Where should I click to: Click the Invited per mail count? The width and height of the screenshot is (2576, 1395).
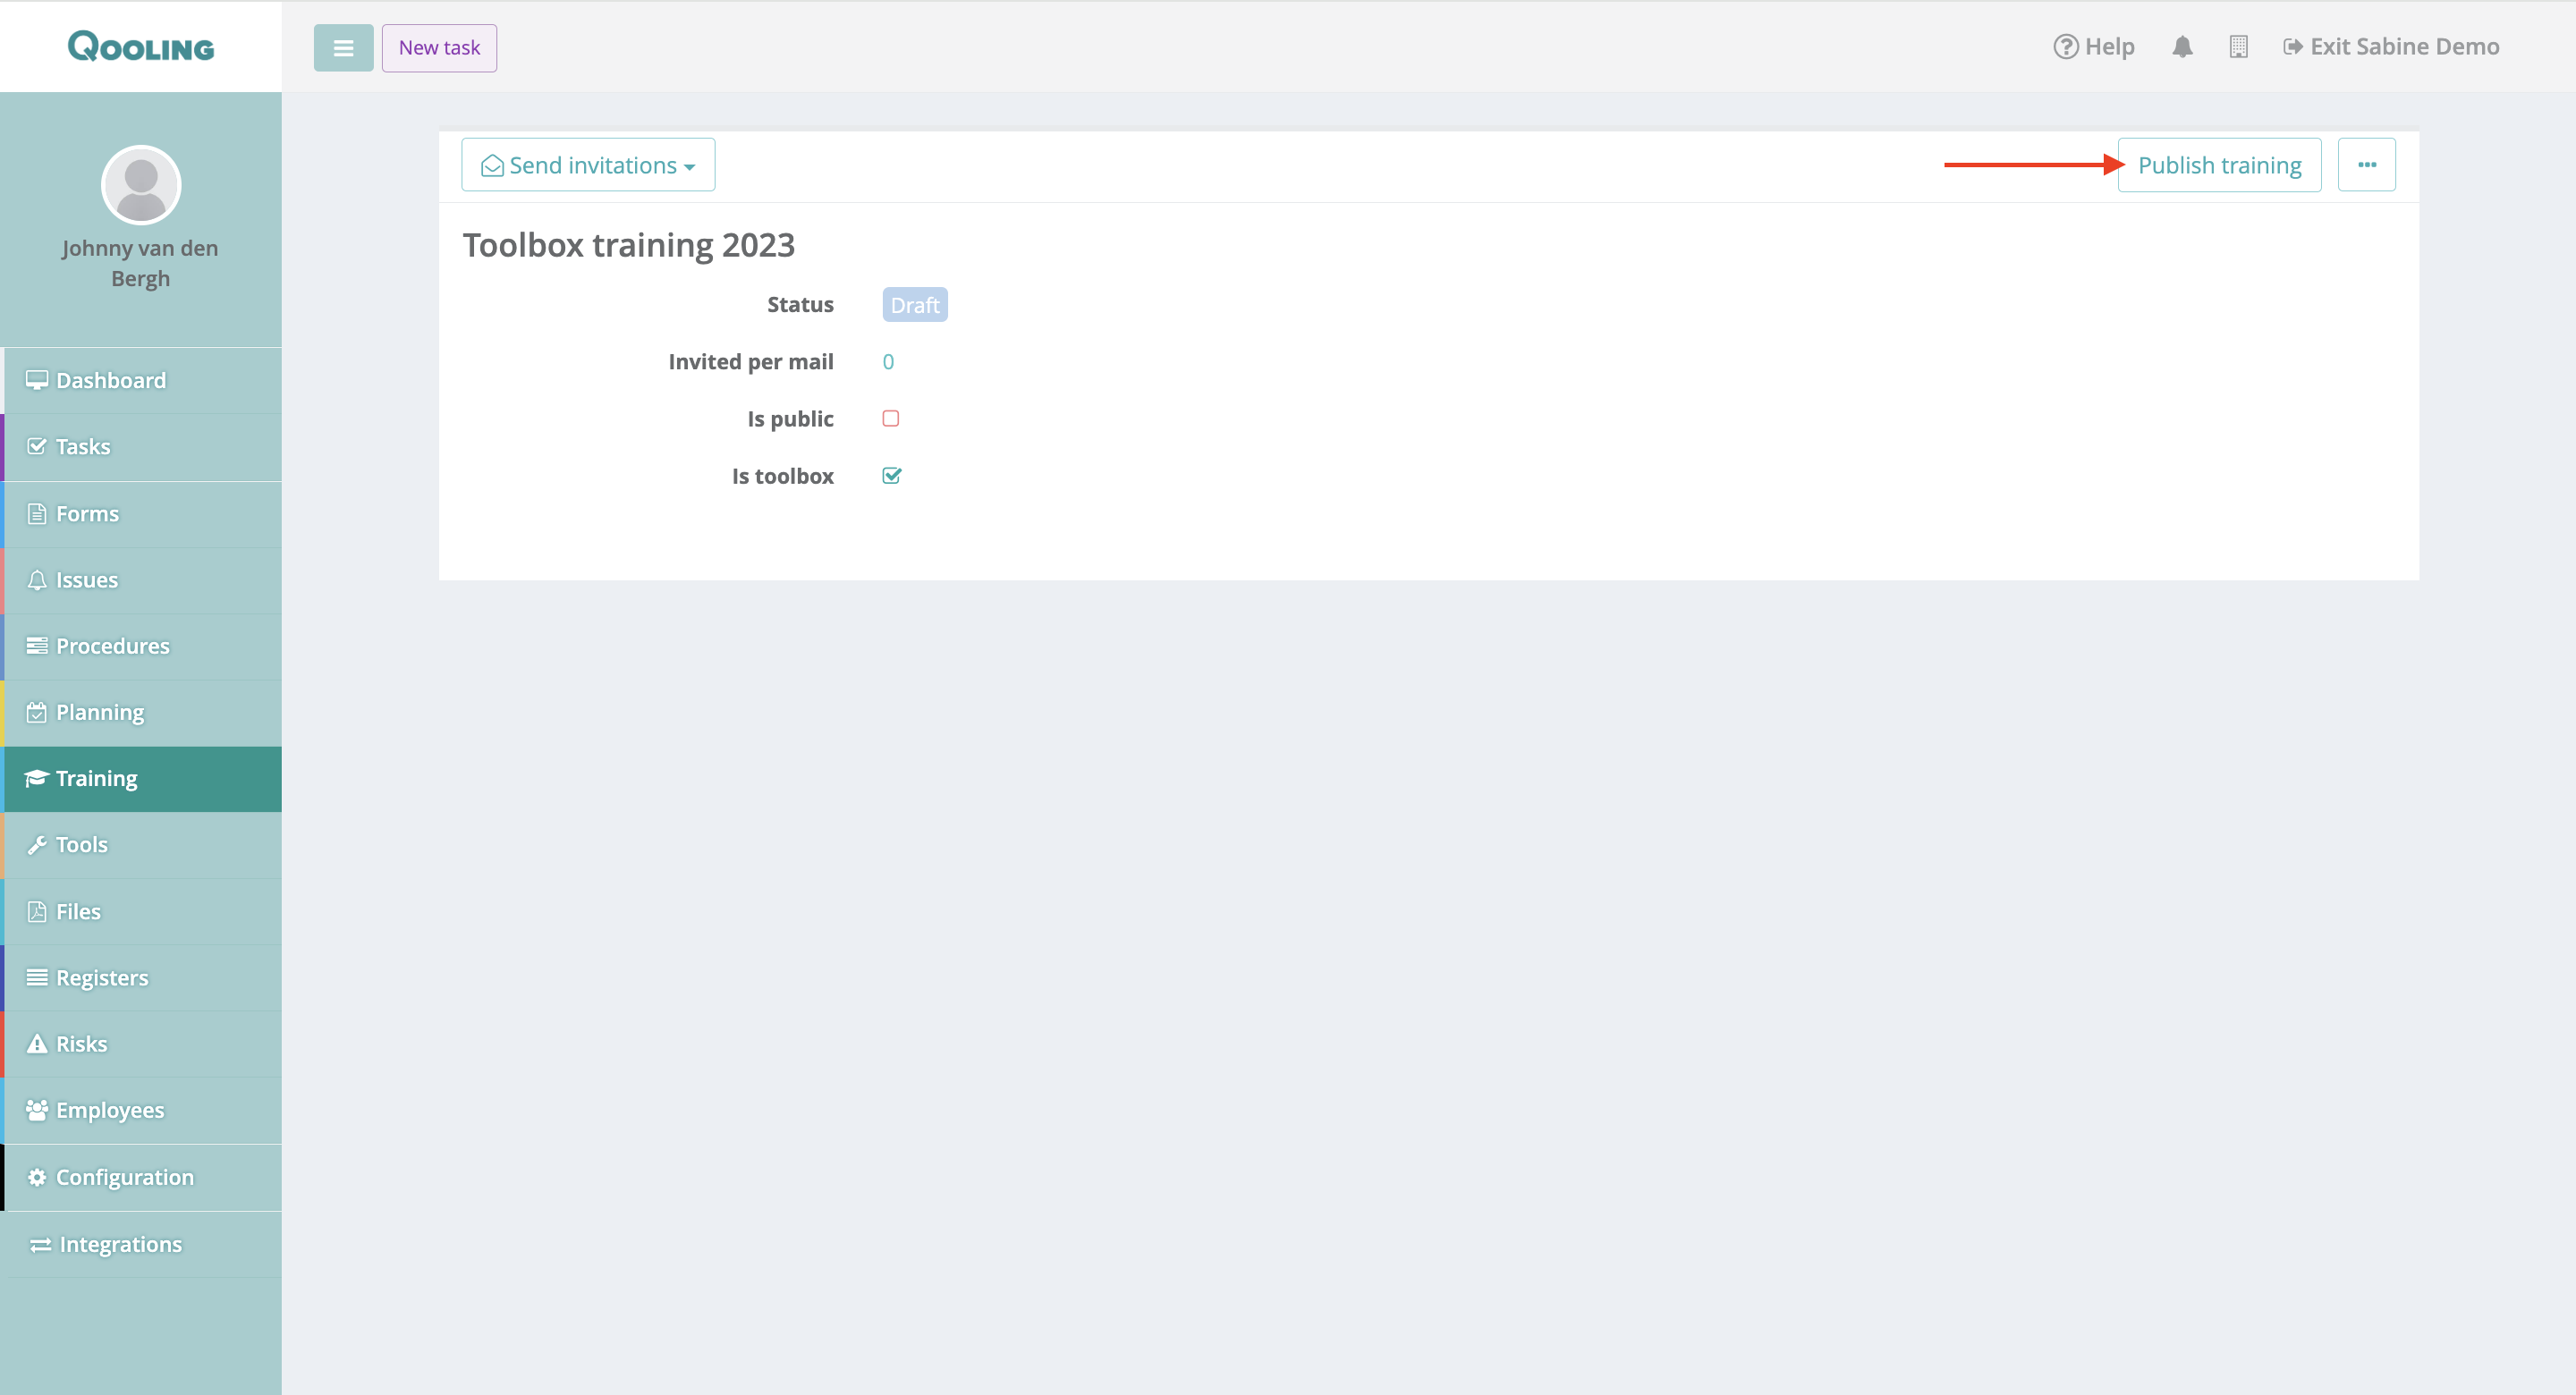pos(888,362)
